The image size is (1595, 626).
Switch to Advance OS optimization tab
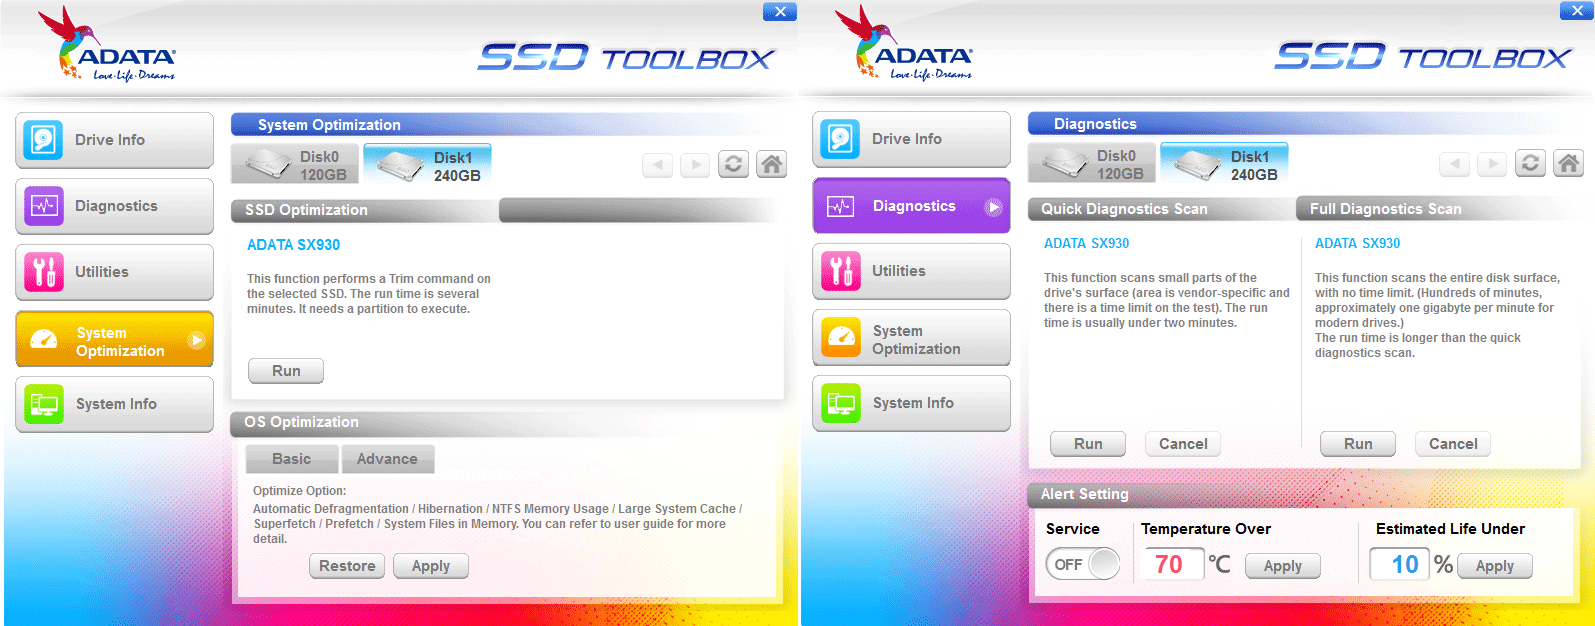[388, 459]
